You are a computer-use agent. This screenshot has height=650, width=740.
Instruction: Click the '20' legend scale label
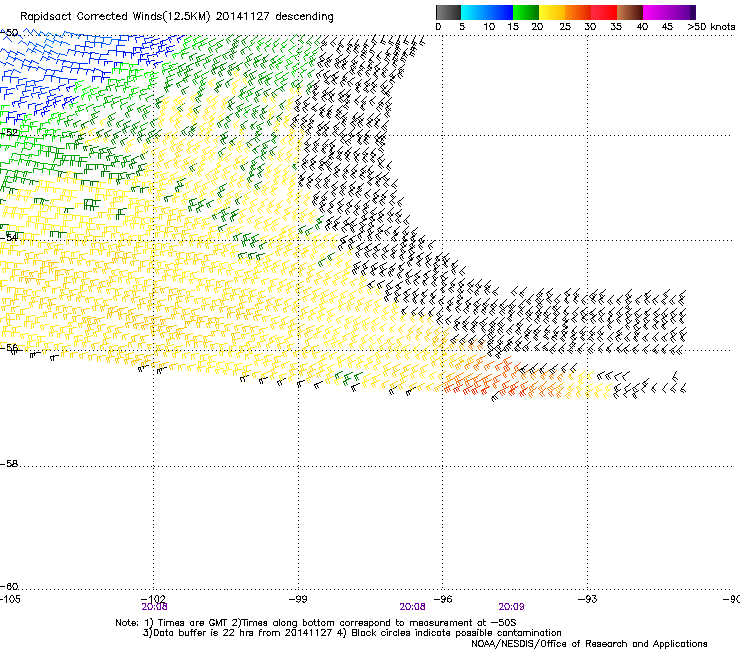[537, 27]
